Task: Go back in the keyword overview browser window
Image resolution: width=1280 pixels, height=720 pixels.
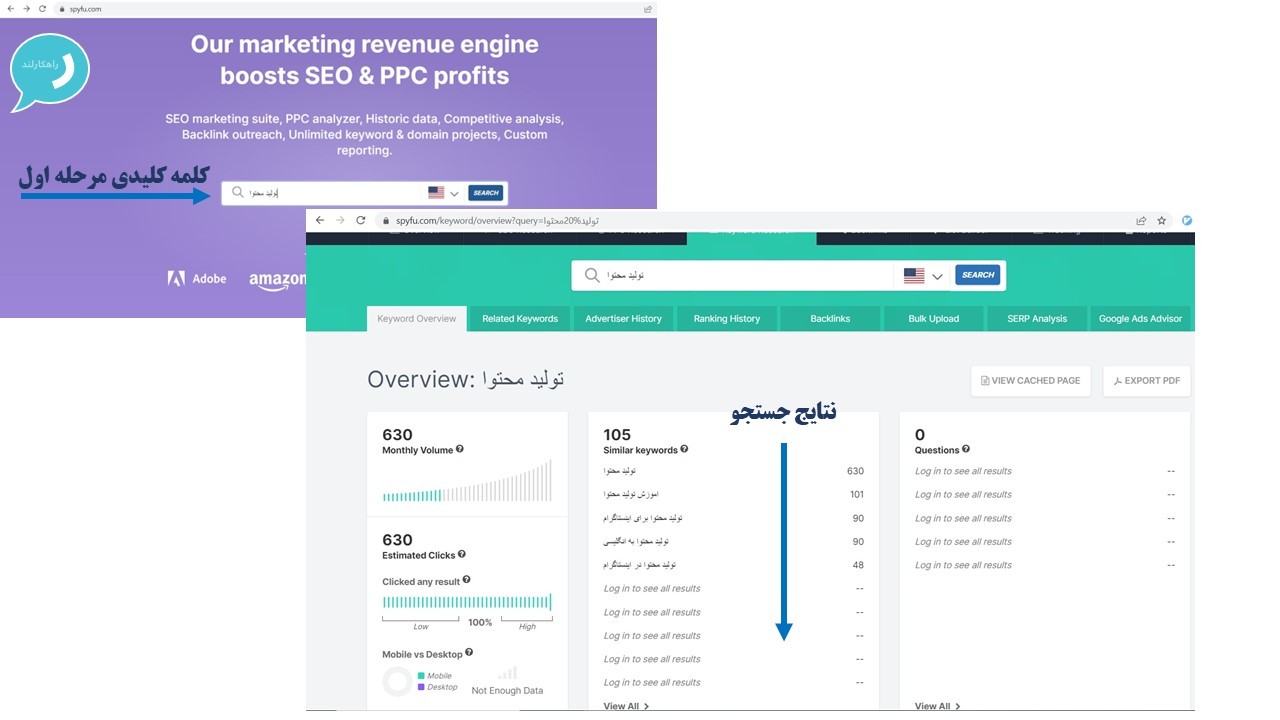Action: click(x=320, y=220)
